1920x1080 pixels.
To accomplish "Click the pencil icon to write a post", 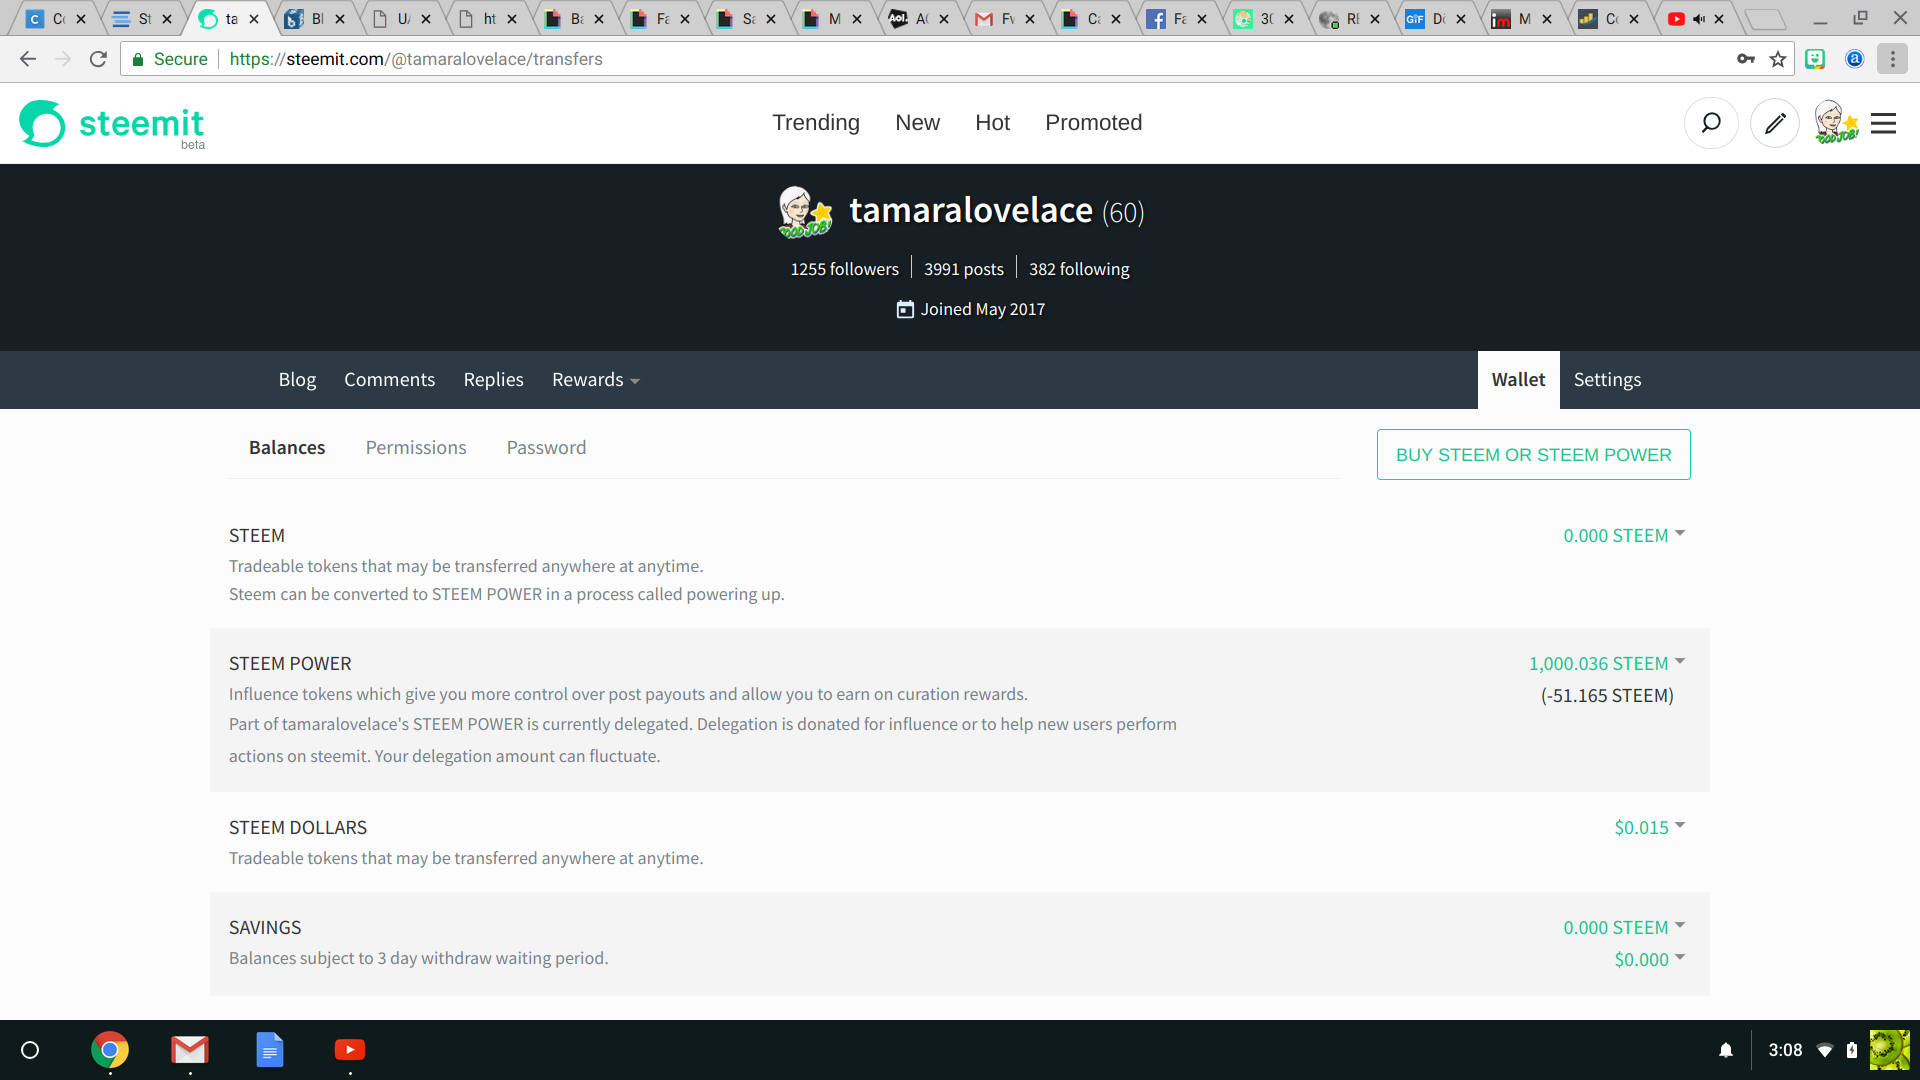I will click(x=1775, y=123).
